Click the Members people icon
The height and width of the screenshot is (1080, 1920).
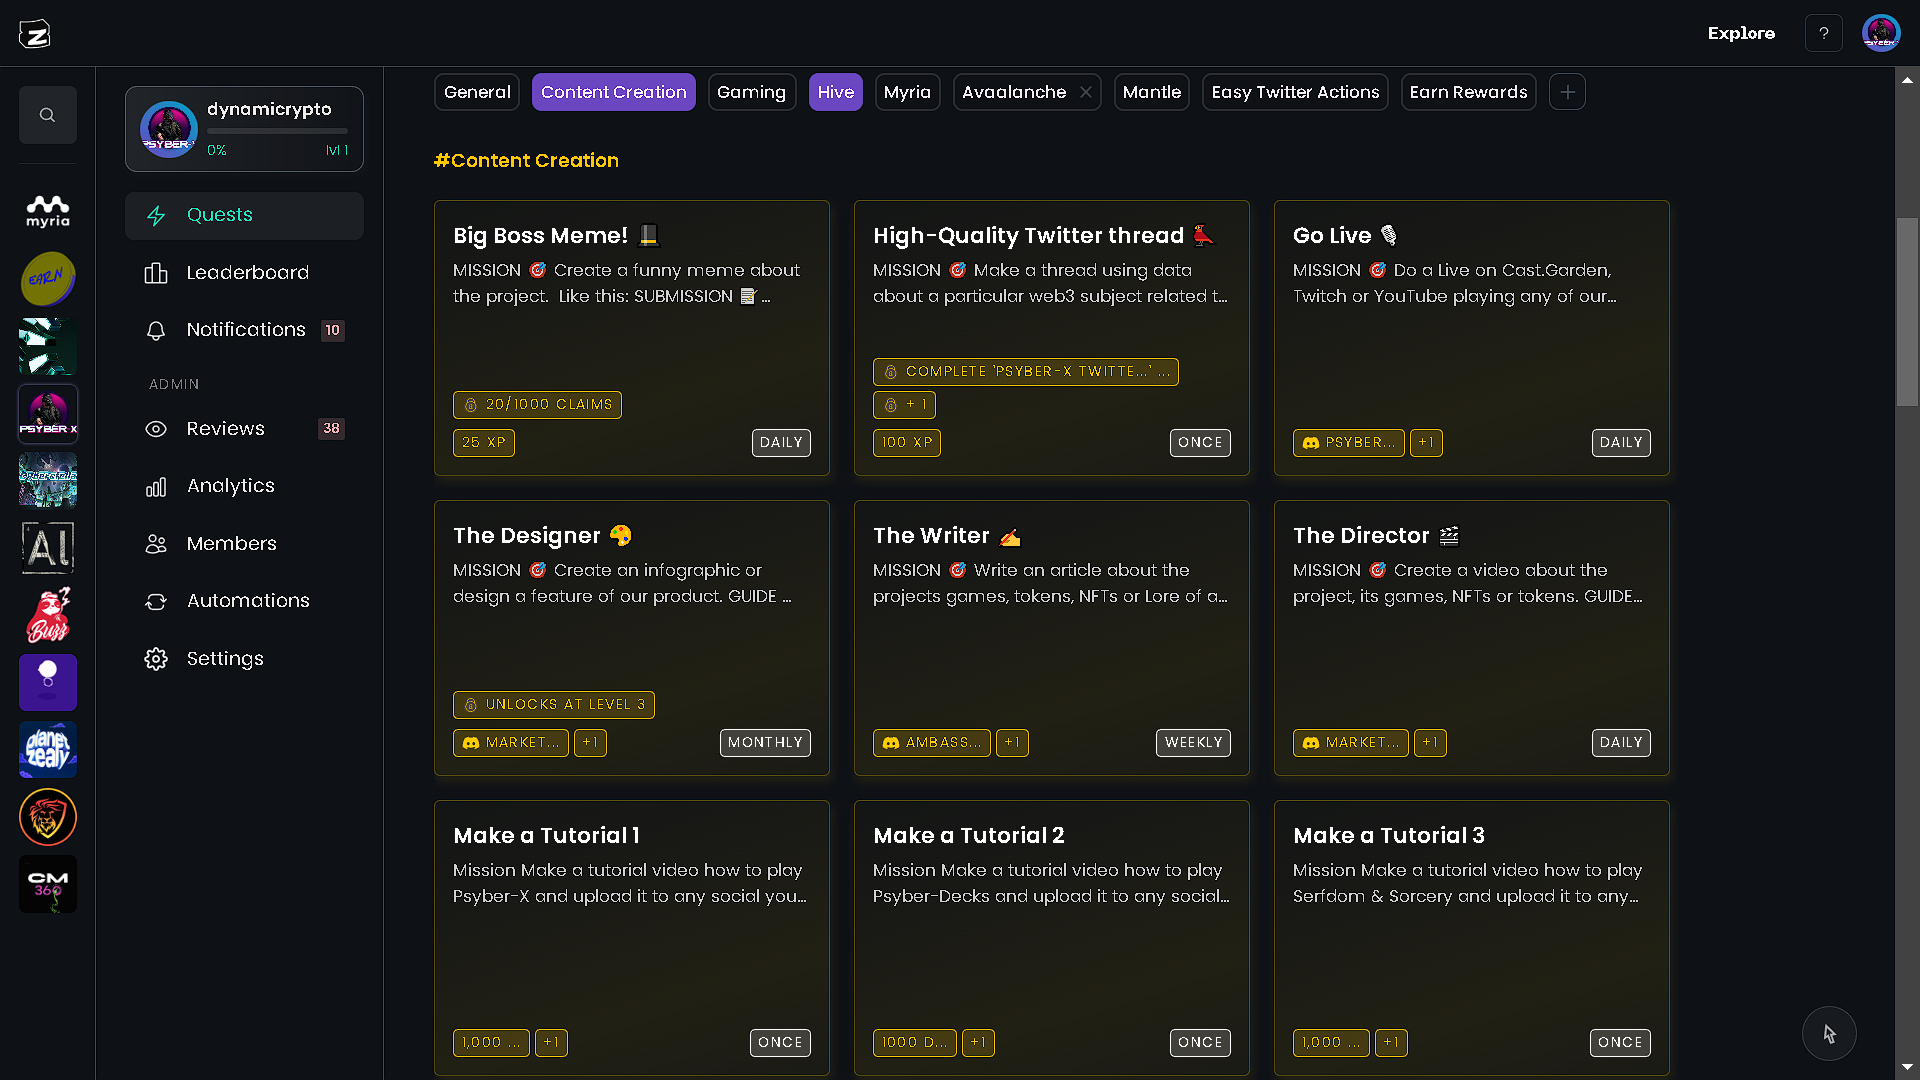pyautogui.click(x=156, y=544)
